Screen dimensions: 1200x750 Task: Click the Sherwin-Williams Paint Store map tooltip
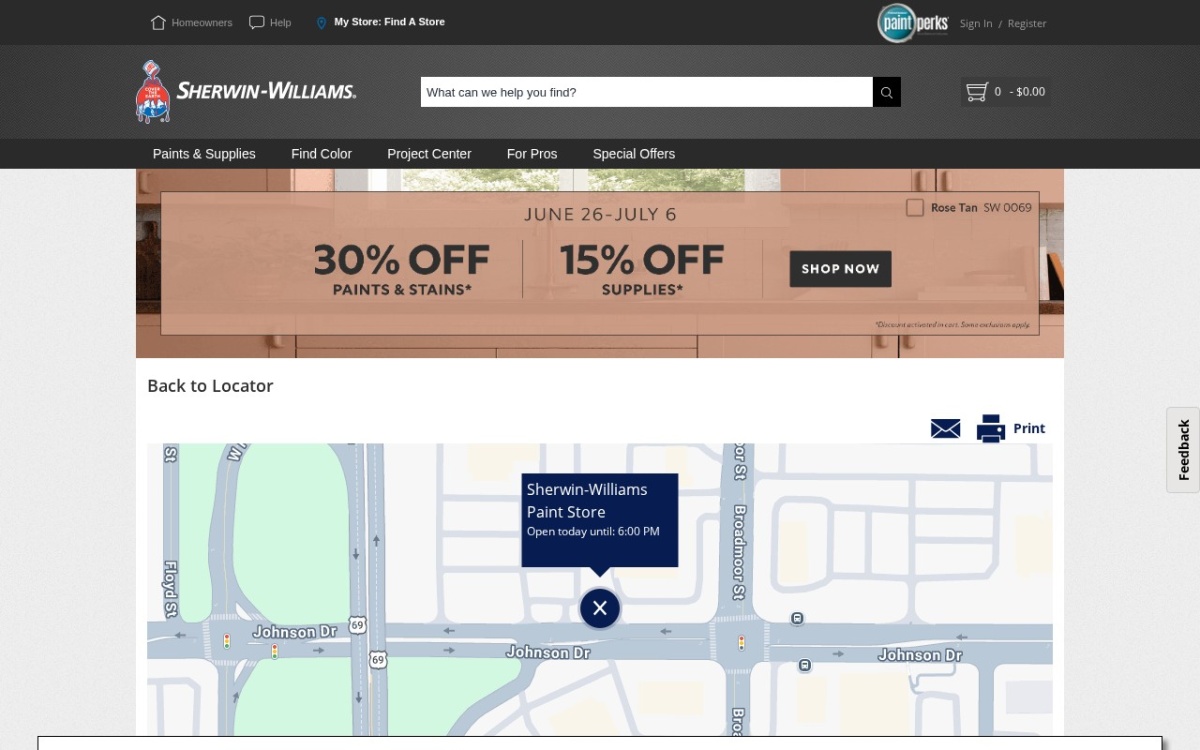[x=600, y=520]
